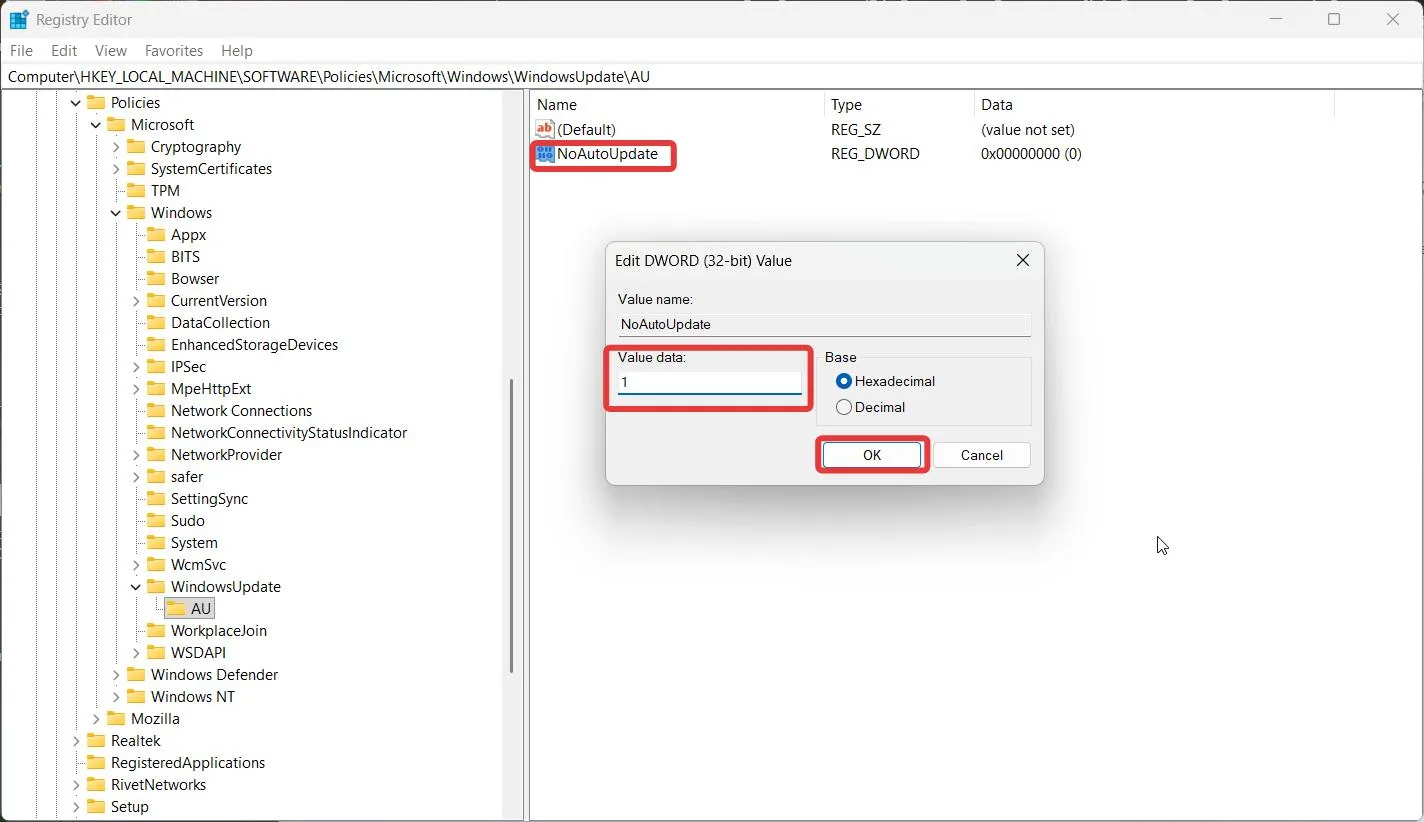Expand the IPSec key
The width and height of the screenshot is (1424, 822).
point(136,367)
